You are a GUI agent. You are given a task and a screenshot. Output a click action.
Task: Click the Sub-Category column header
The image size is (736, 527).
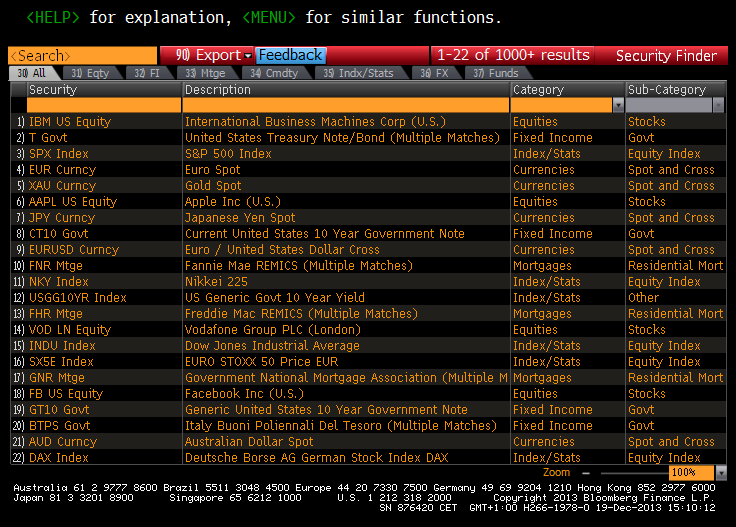(676, 90)
